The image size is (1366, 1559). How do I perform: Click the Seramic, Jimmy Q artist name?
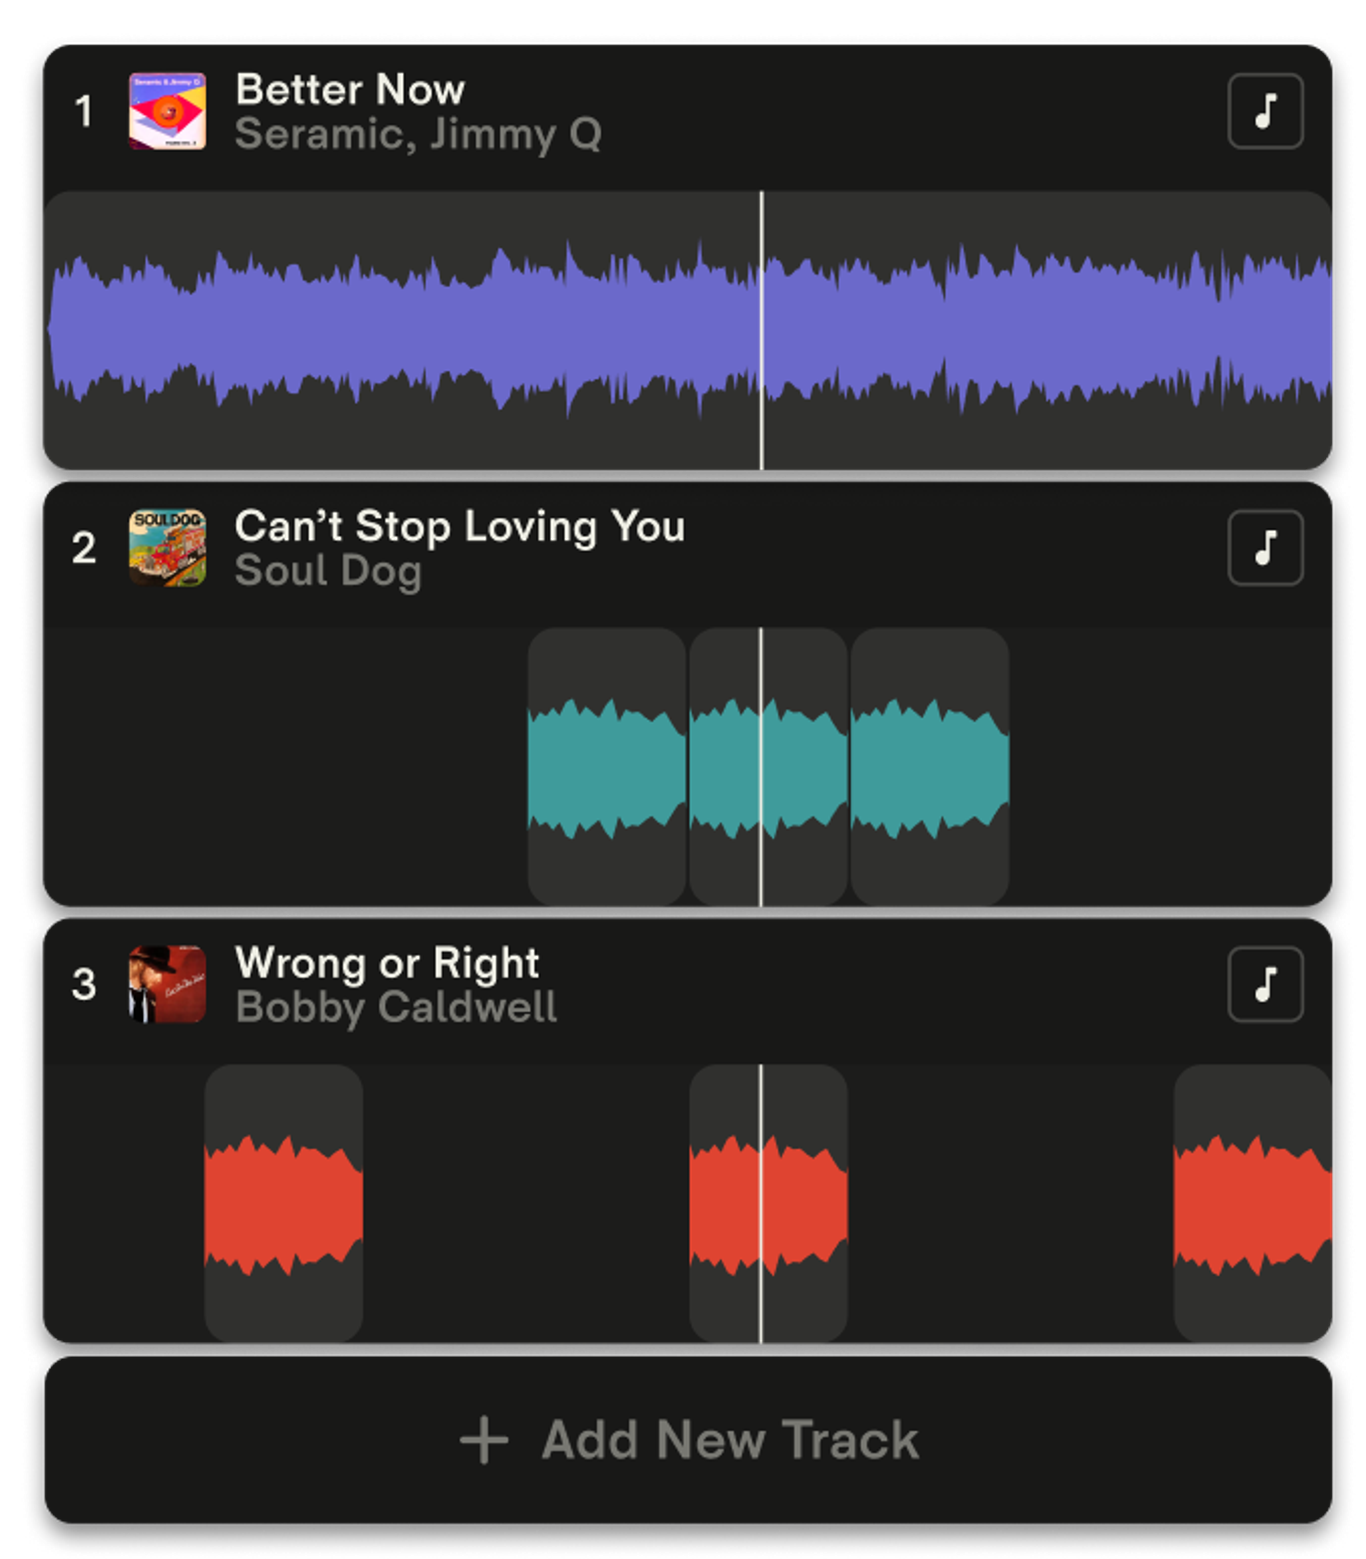point(418,134)
